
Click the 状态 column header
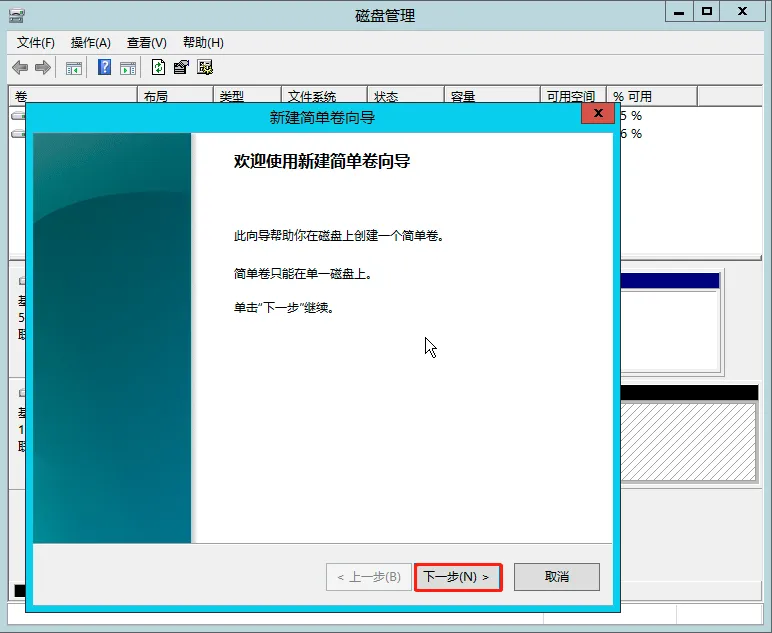pyautogui.click(x=386, y=97)
